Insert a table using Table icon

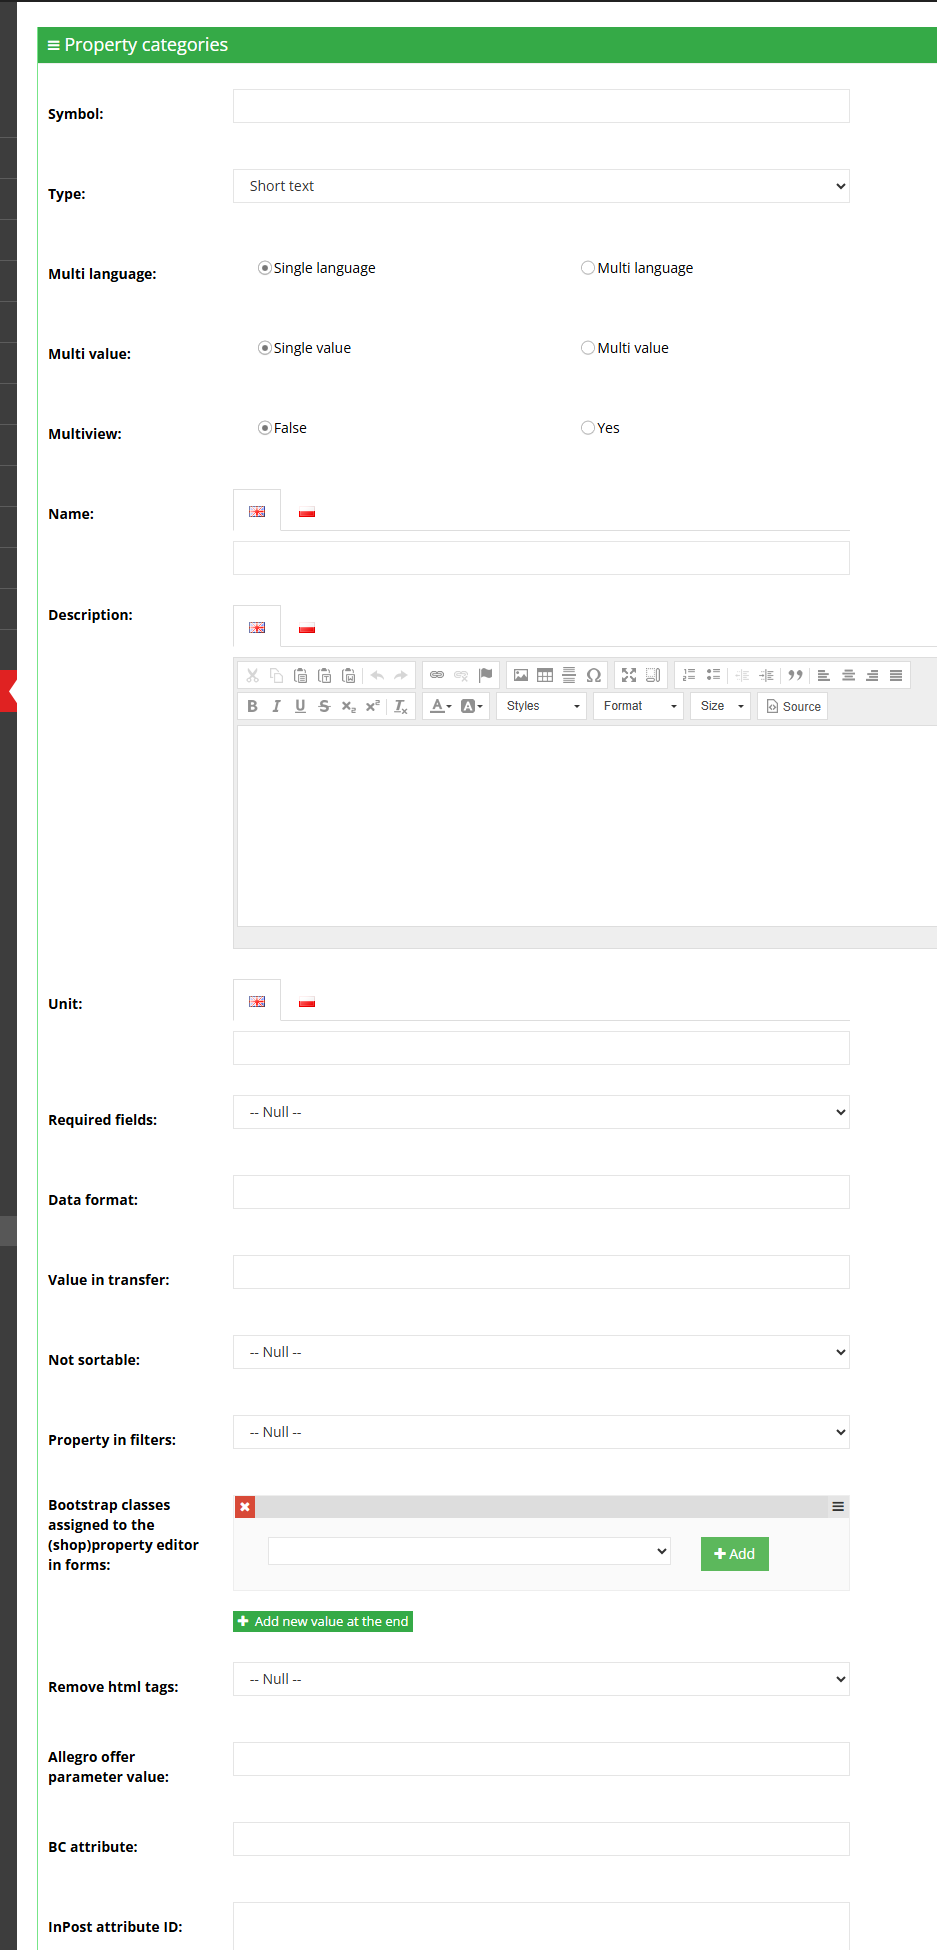(545, 675)
